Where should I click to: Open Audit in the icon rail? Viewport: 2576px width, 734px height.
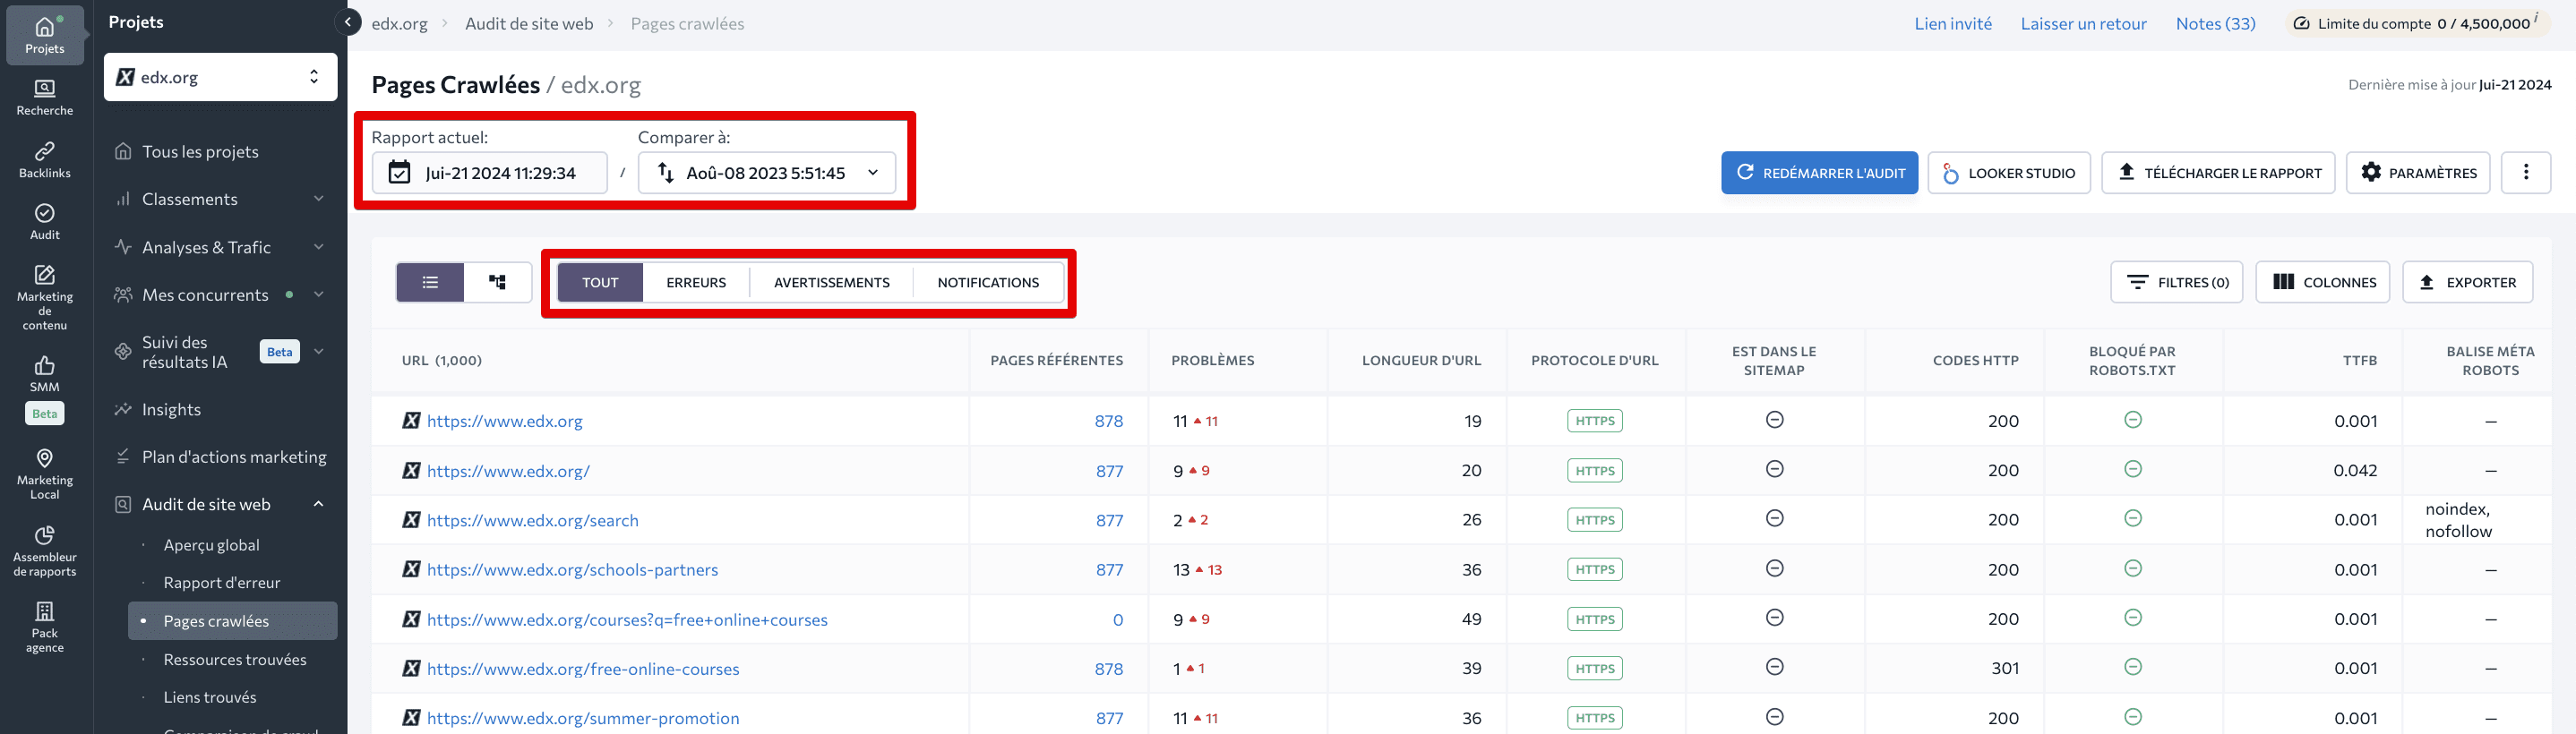click(45, 222)
